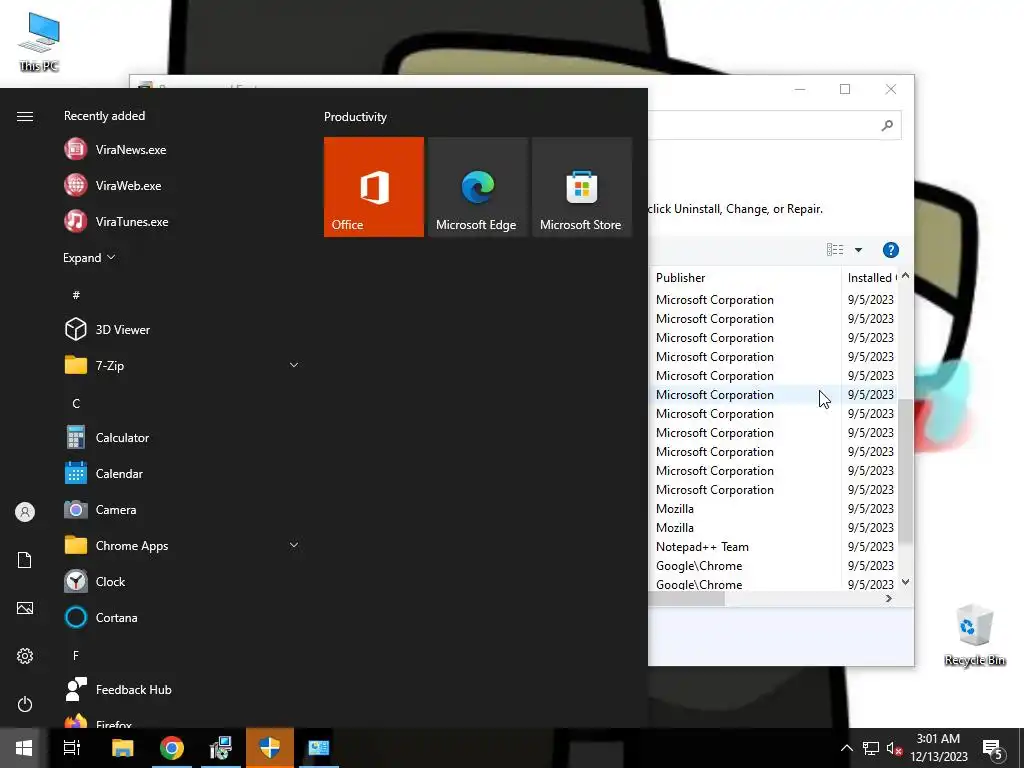Image resolution: width=1024 pixels, height=768 pixels.
Task: Click the vertical scrollbar in programs list
Action: [905, 470]
